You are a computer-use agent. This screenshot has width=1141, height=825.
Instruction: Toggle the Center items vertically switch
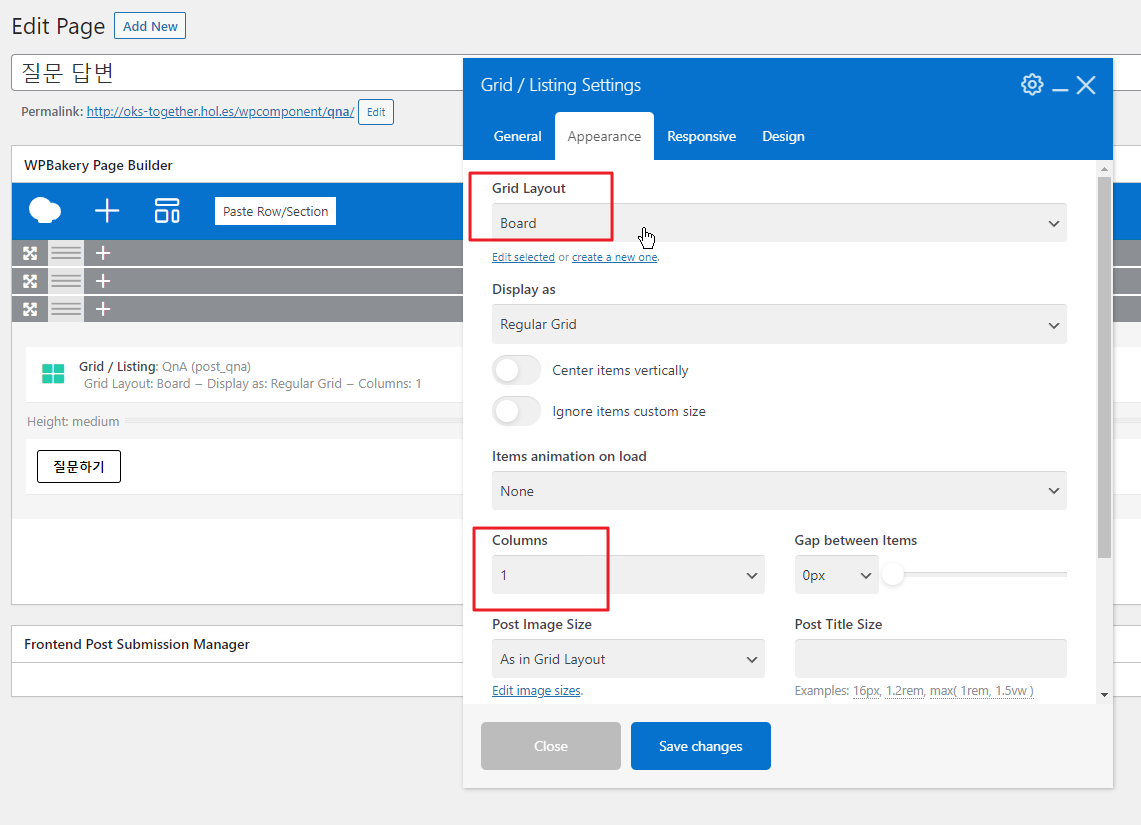coord(517,370)
